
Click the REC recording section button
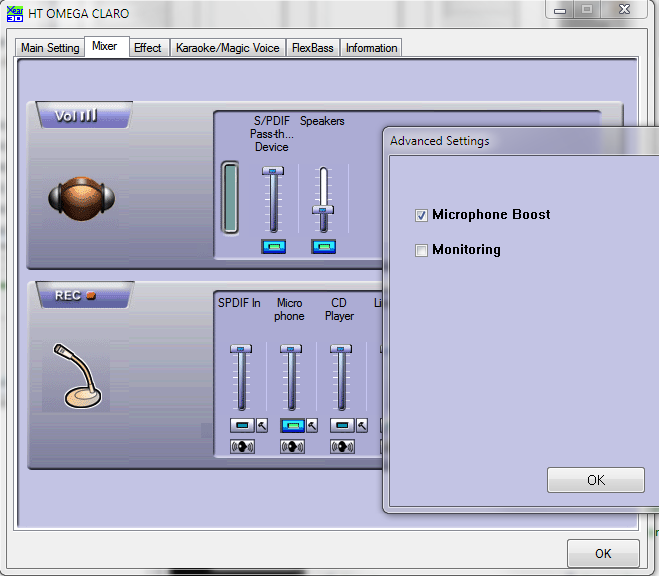click(x=85, y=295)
